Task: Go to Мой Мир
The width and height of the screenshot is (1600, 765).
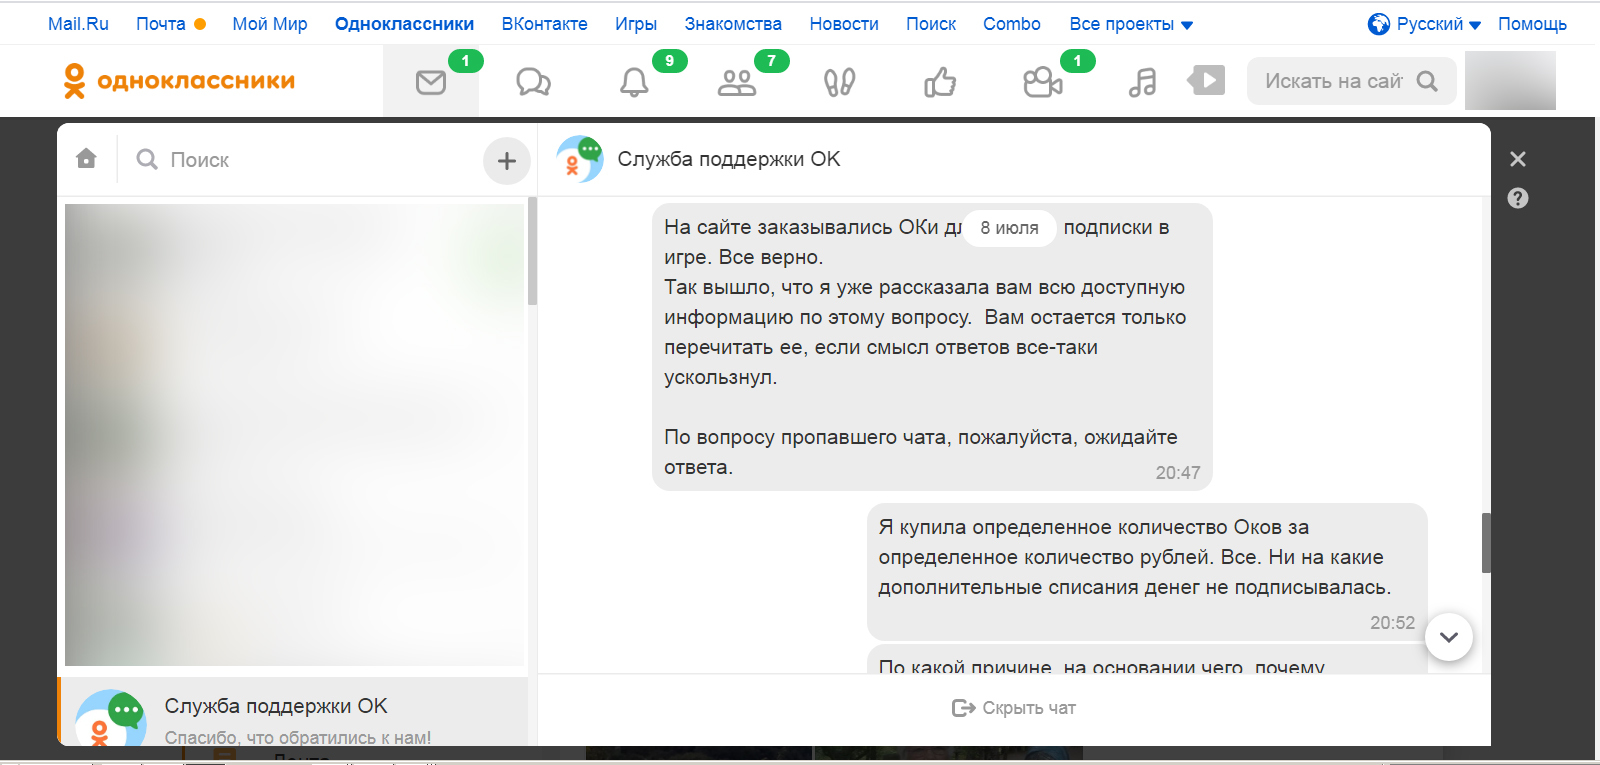Action: tap(270, 24)
